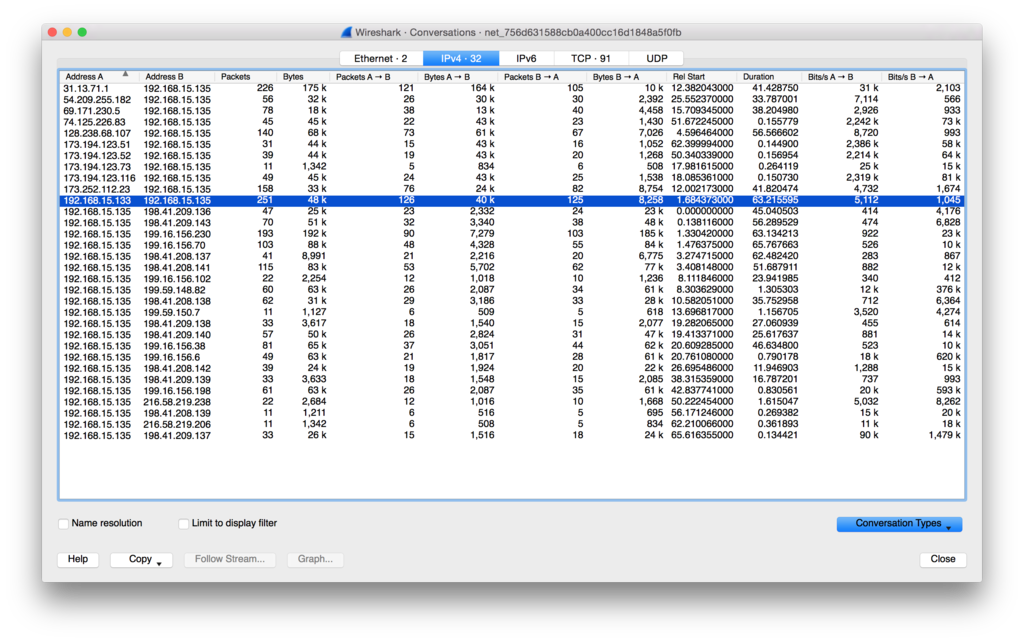
Task: Select row with Address B 216.58.219.206
Action: coord(512,424)
